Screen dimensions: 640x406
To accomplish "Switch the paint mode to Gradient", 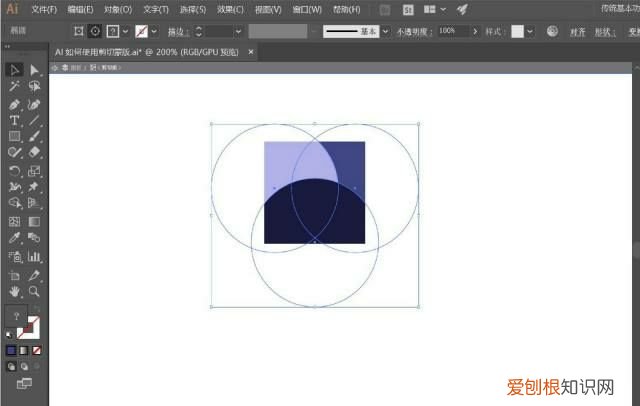I will click(x=25, y=351).
